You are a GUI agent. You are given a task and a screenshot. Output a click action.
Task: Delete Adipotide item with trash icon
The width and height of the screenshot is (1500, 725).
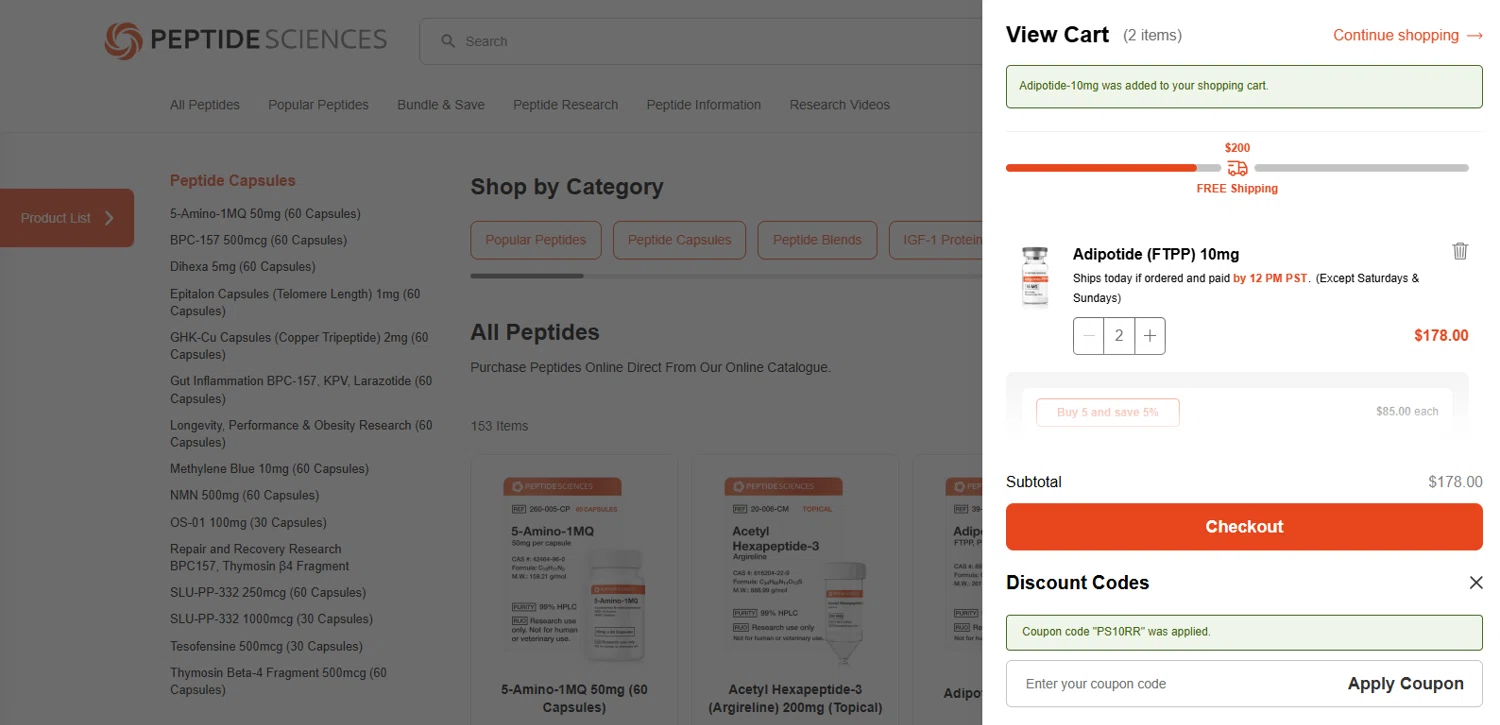1460,251
